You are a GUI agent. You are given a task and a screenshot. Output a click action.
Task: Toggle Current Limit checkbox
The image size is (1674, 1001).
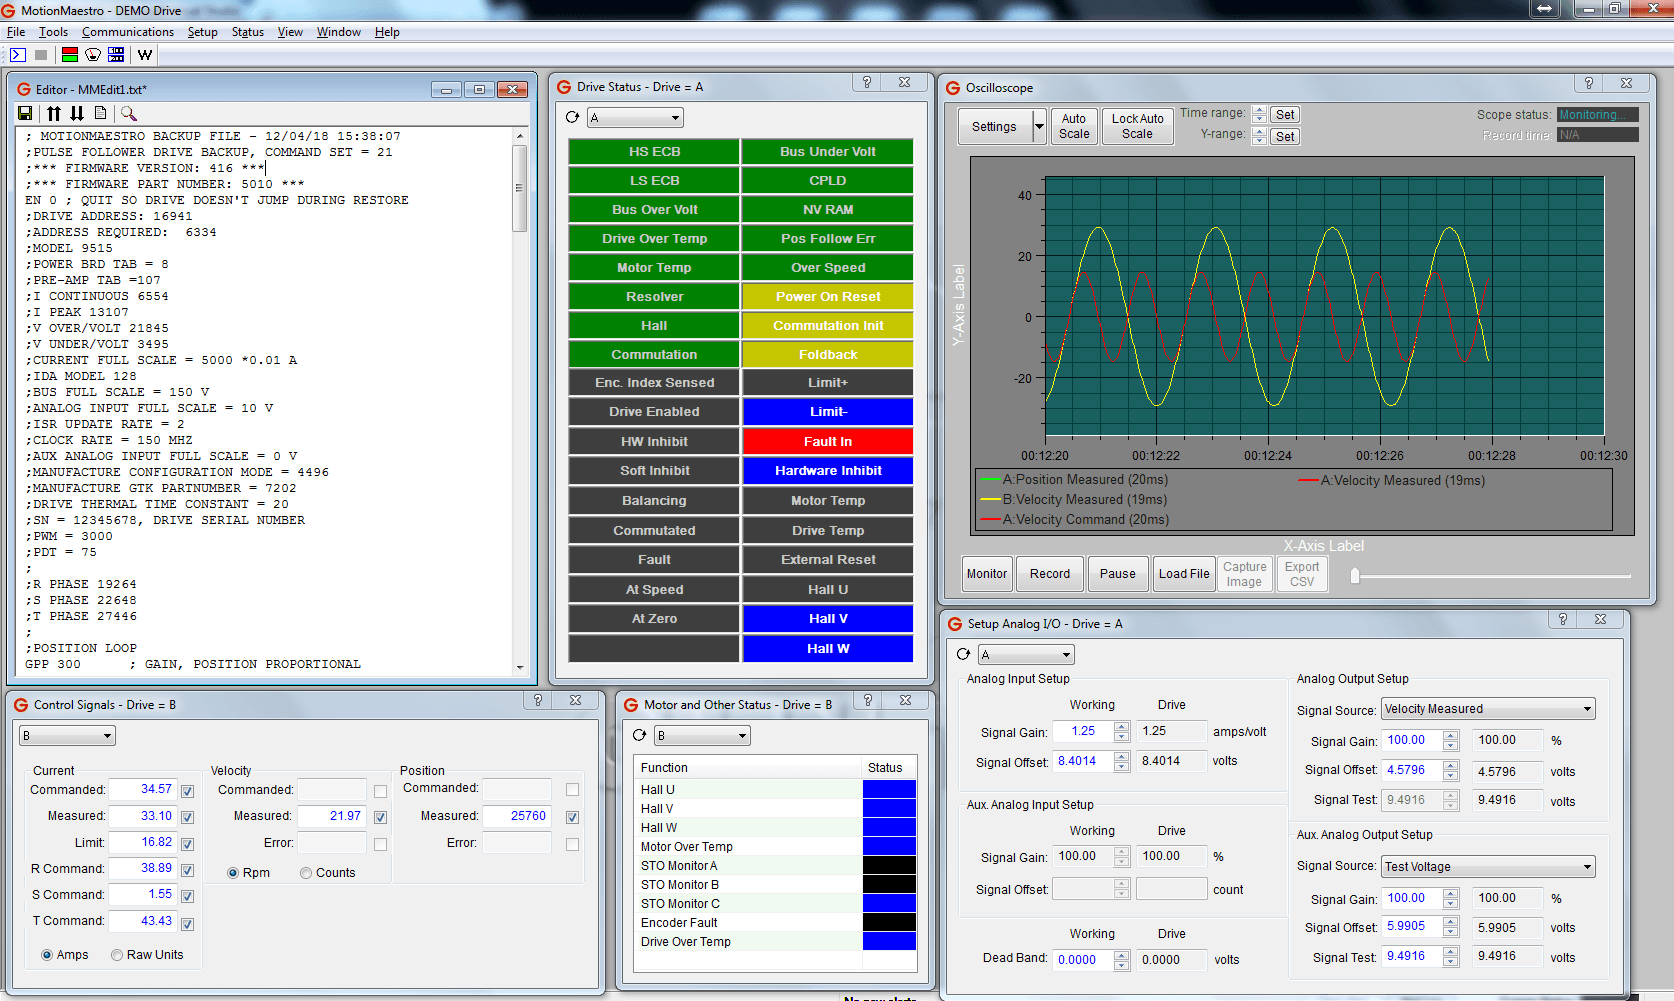pos(187,844)
